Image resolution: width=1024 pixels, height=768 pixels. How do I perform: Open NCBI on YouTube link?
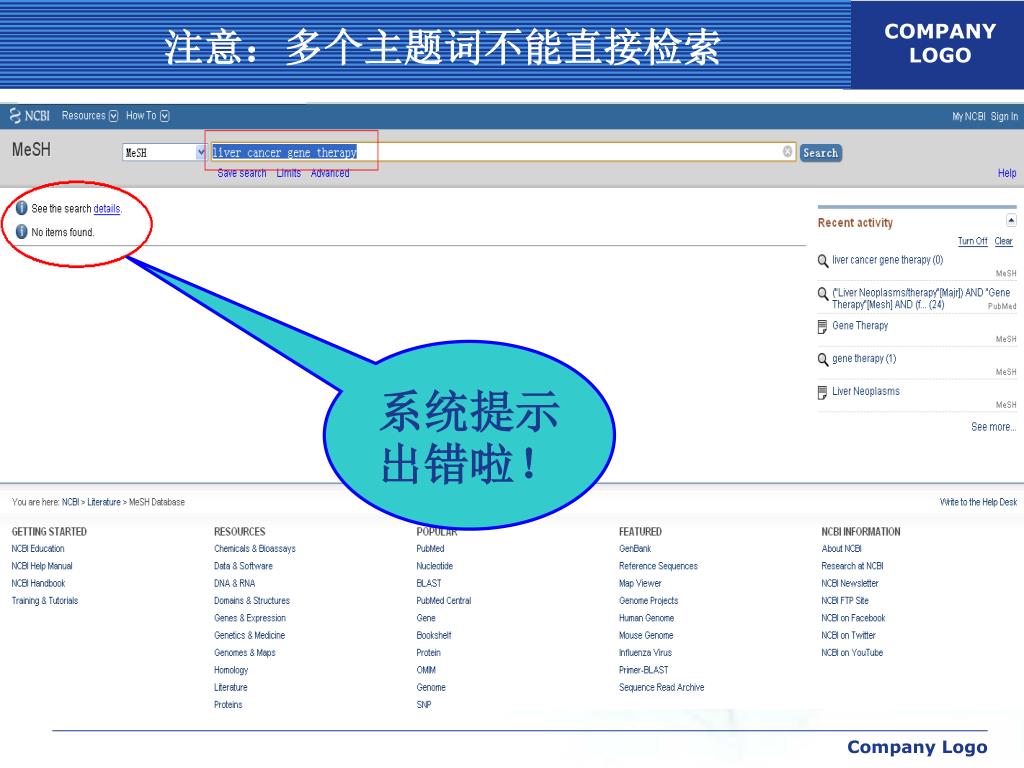click(x=852, y=652)
